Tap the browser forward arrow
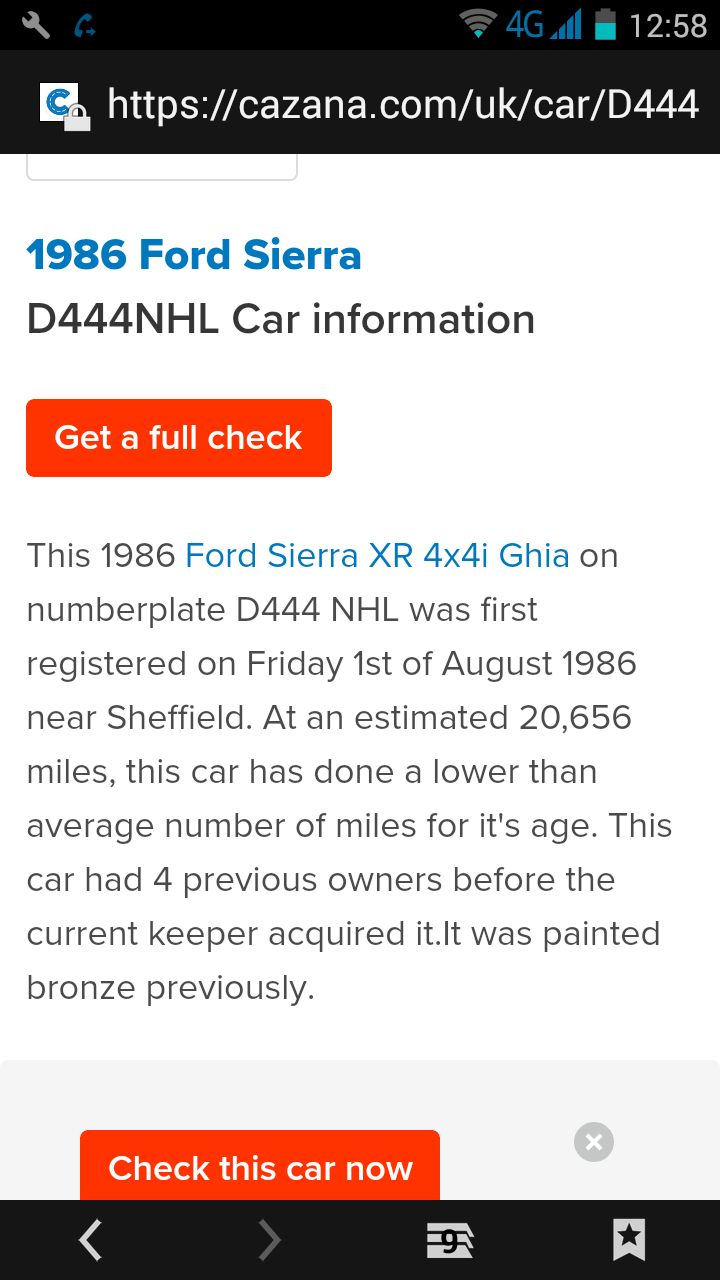The height and width of the screenshot is (1280, 720). [x=270, y=1240]
